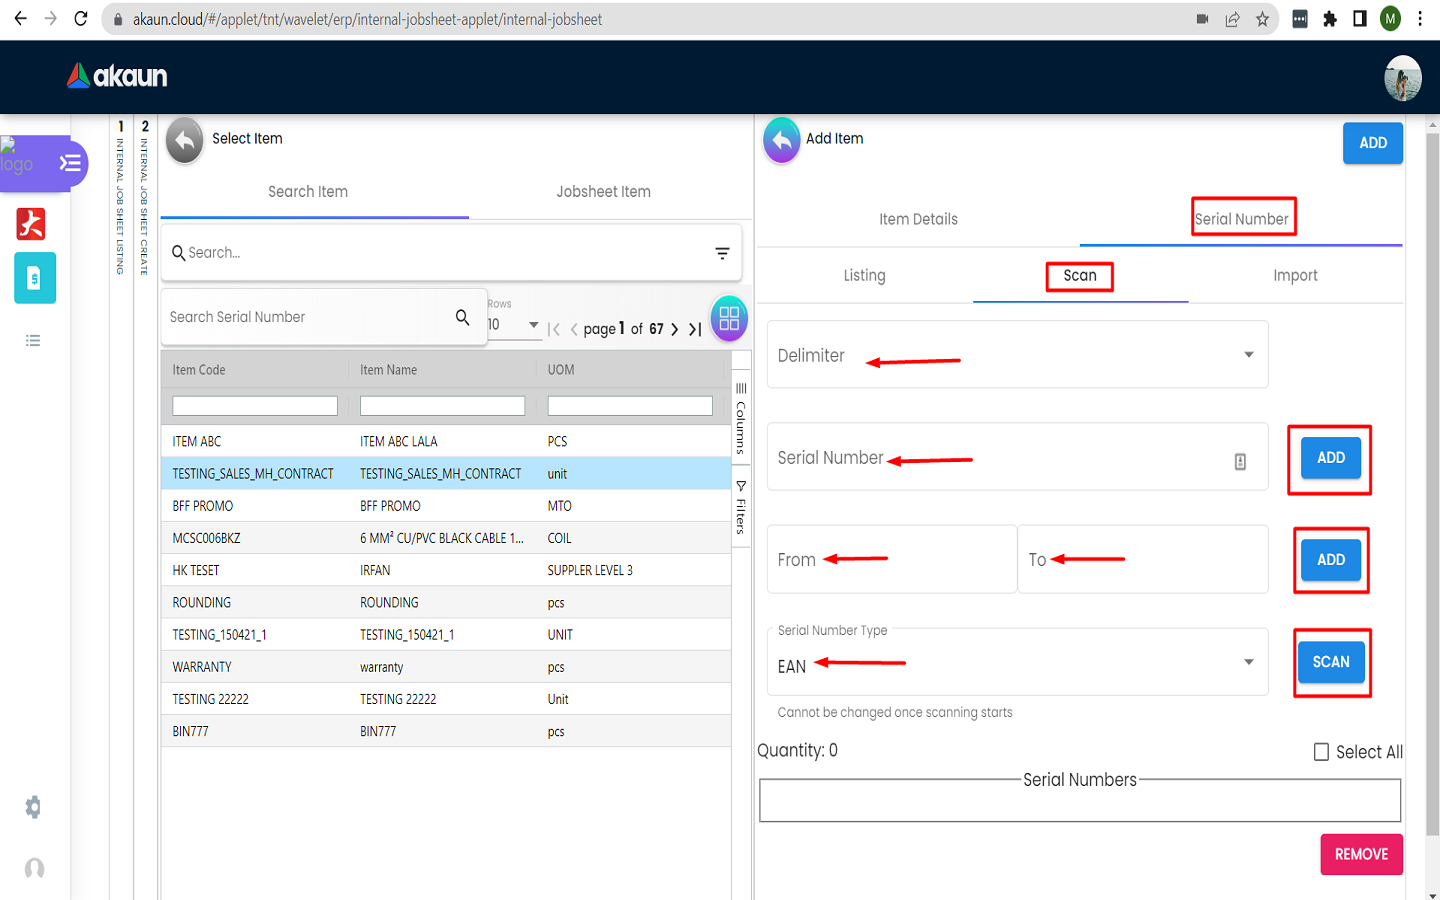The height and width of the screenshot is (900, 1440).
Task: Switch to the Jobsheet Item tab
Action: point(603,192)
